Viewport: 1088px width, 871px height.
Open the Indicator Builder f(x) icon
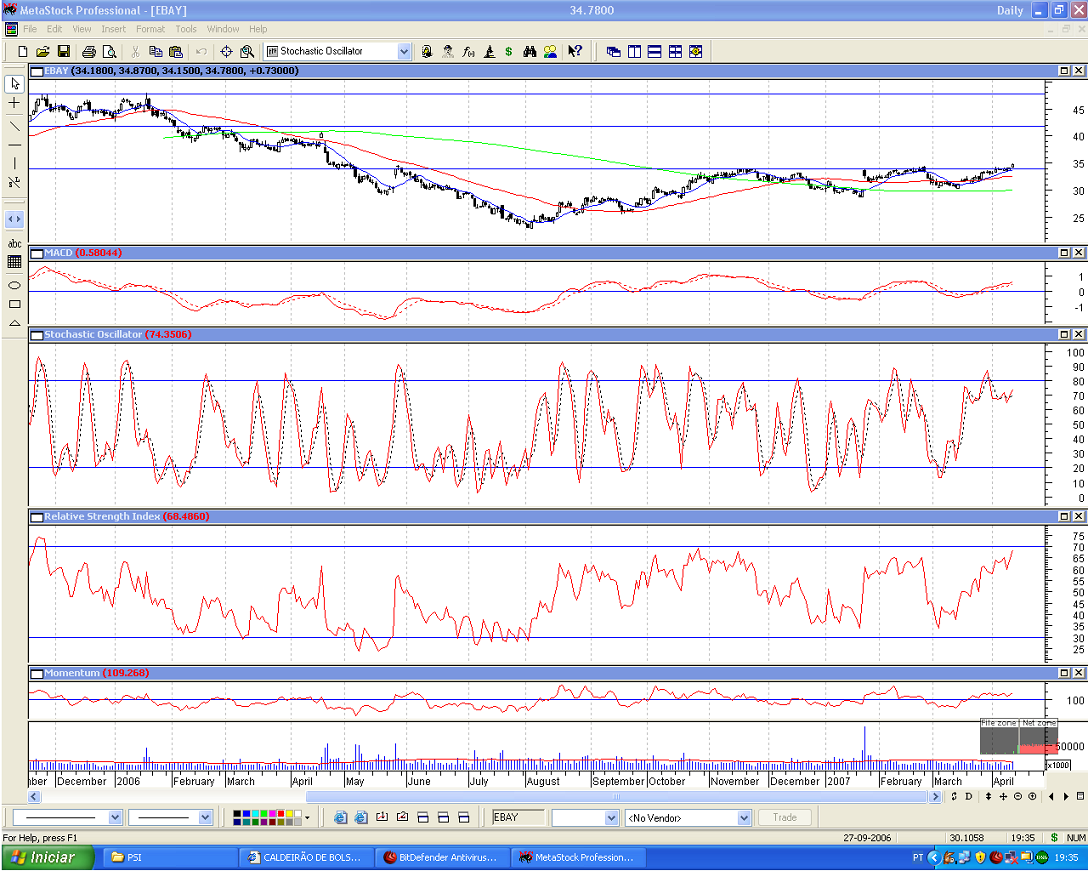[468, 51]
